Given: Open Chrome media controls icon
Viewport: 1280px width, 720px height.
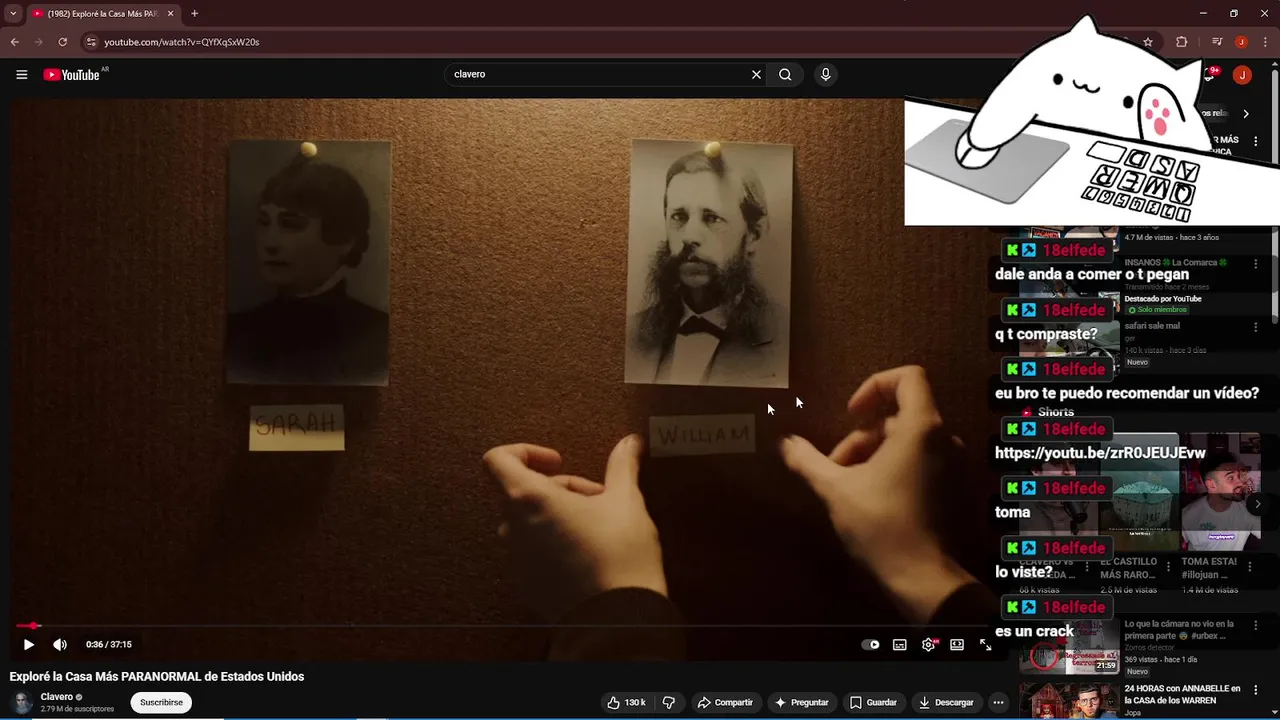Looking at the screenshot, I should point(1217,42).
